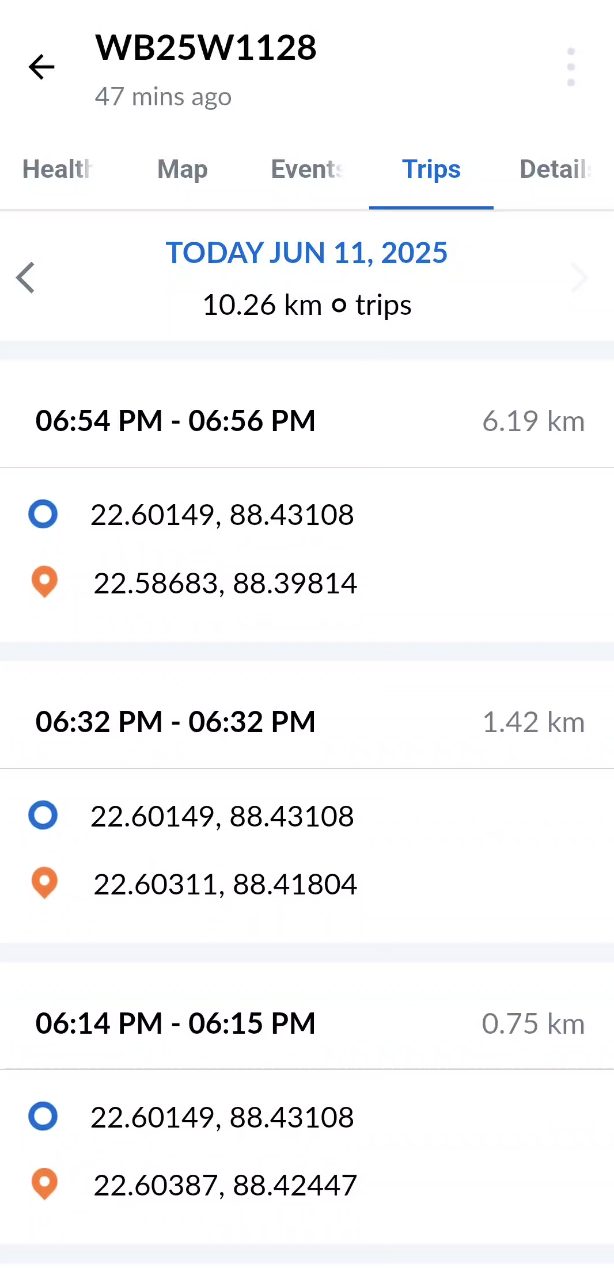
Task: Switch to the Map tab
Action: coord(182,169)
